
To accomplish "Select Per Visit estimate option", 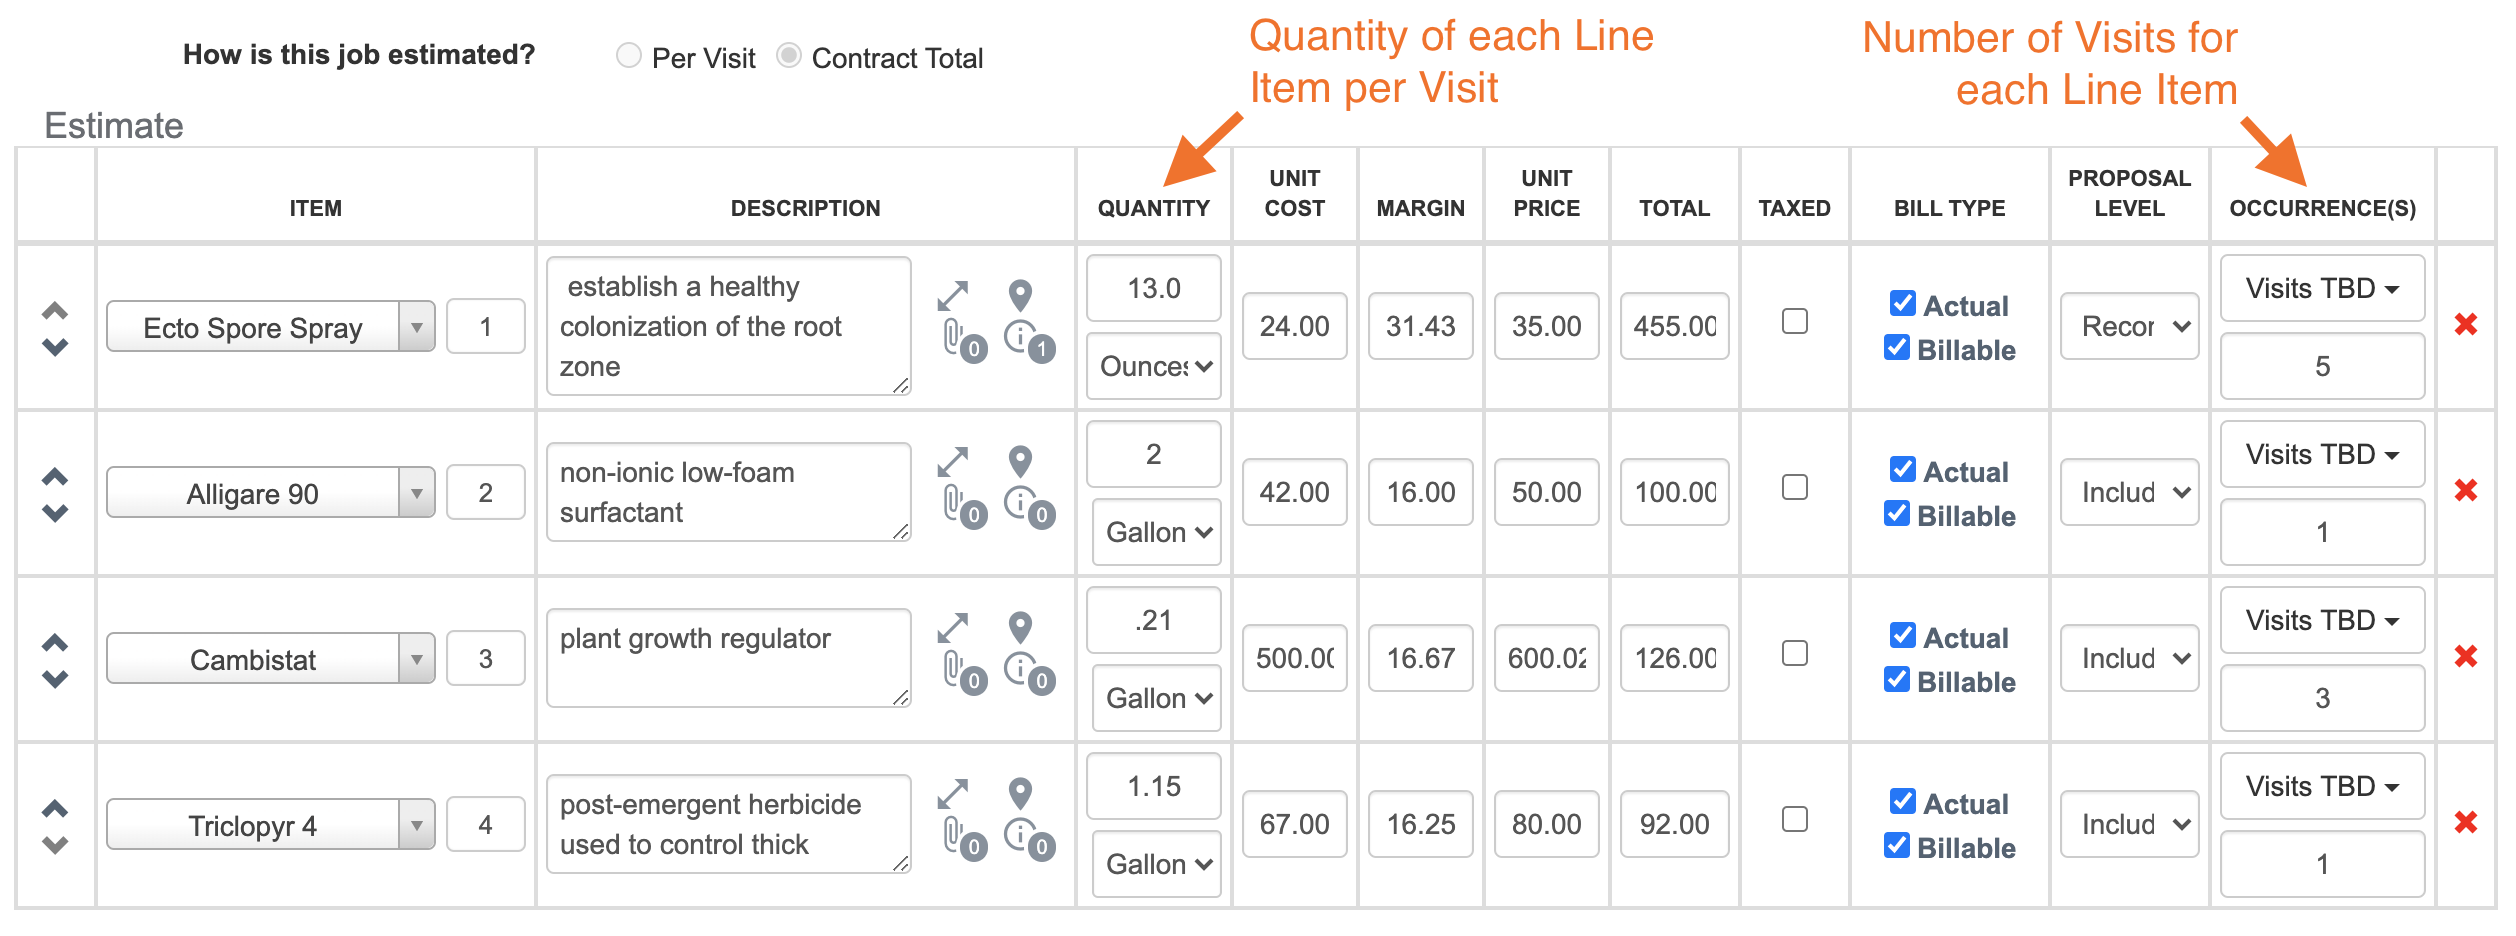I will click(x=629, y=55).
